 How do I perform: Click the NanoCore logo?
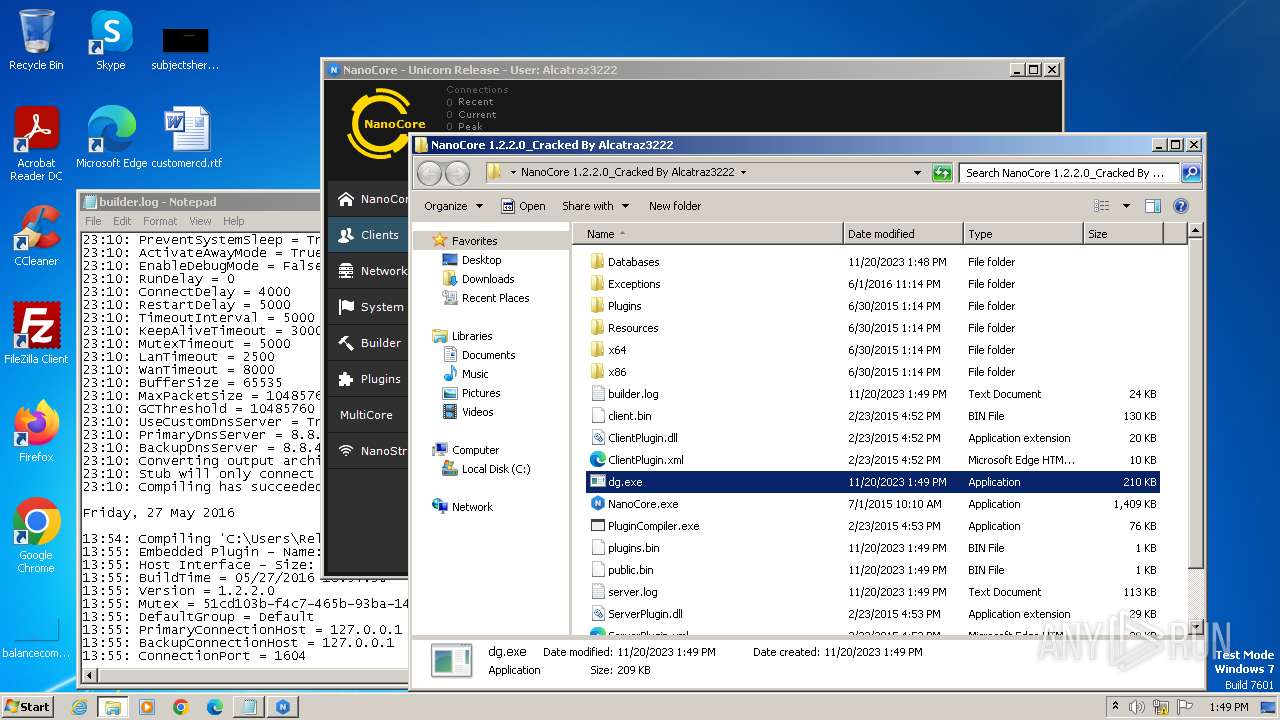(388, 124)
